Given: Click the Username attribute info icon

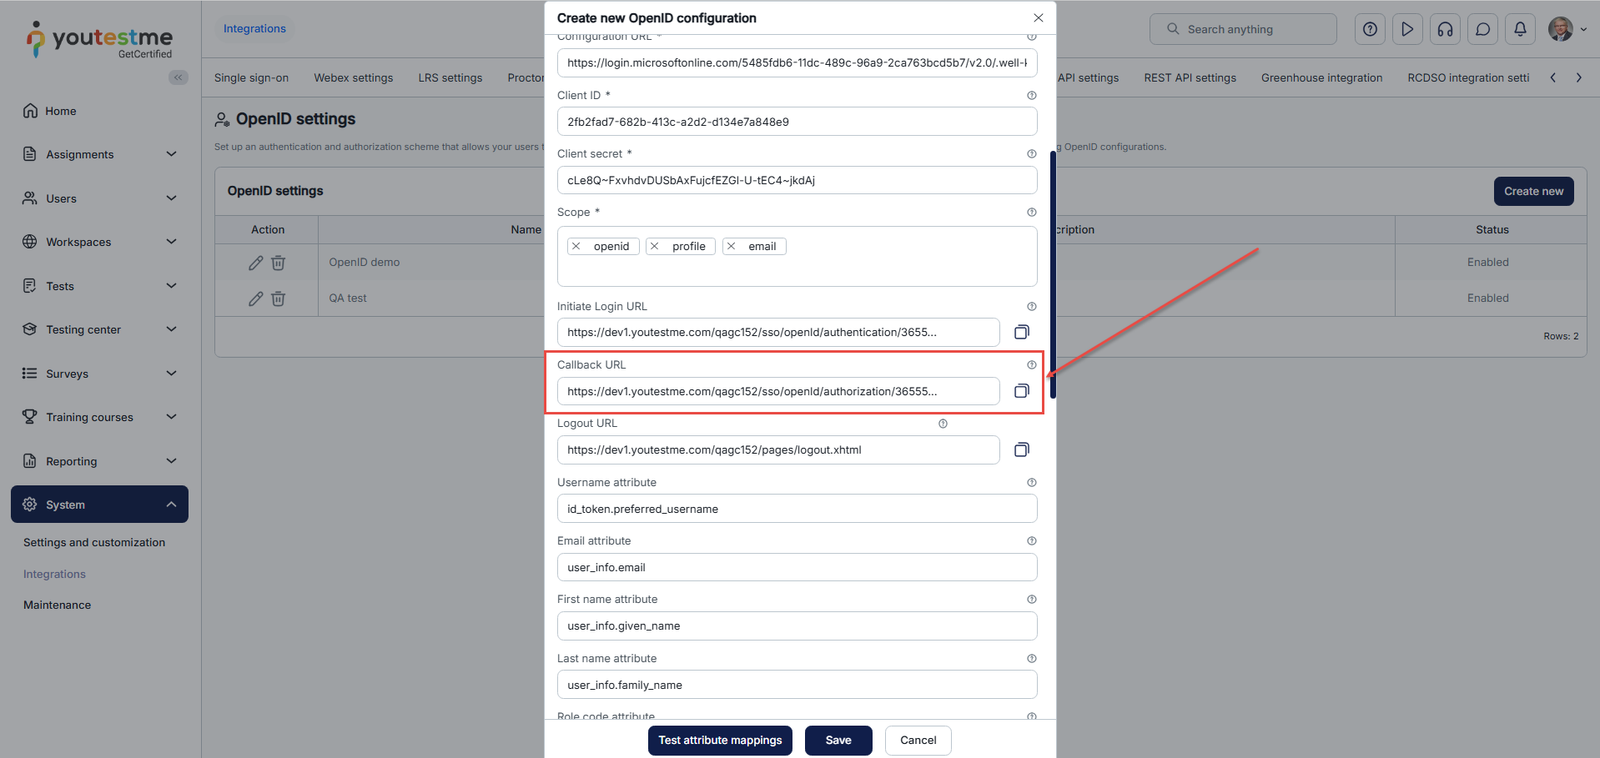Looking at the screenshot, I should 1032,482.
